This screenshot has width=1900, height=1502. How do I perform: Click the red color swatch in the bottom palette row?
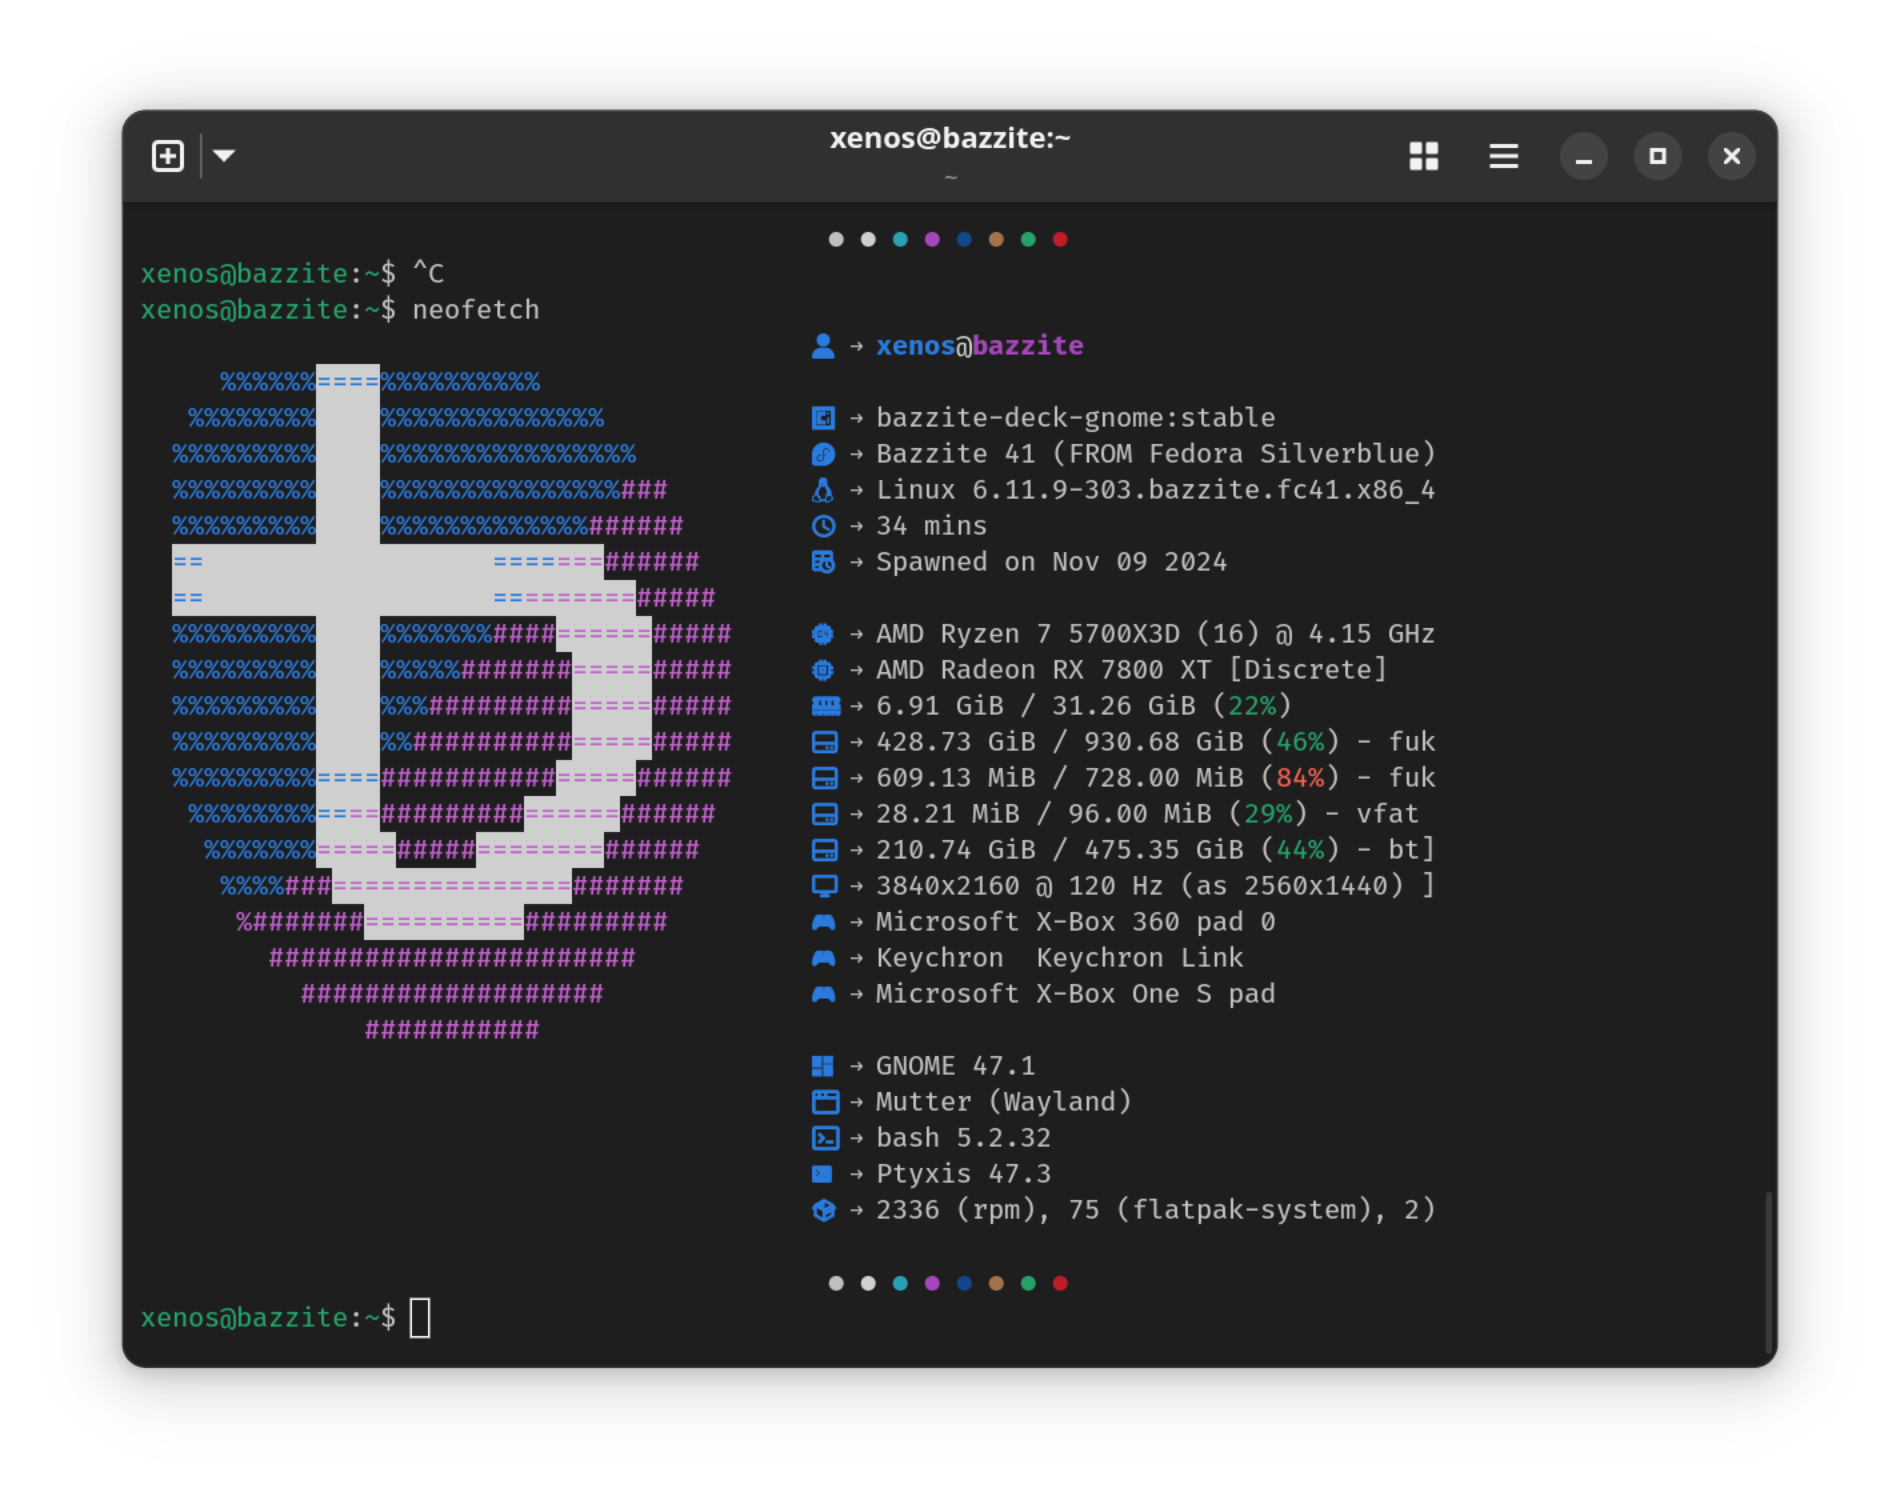[x=1059, y=1283]
